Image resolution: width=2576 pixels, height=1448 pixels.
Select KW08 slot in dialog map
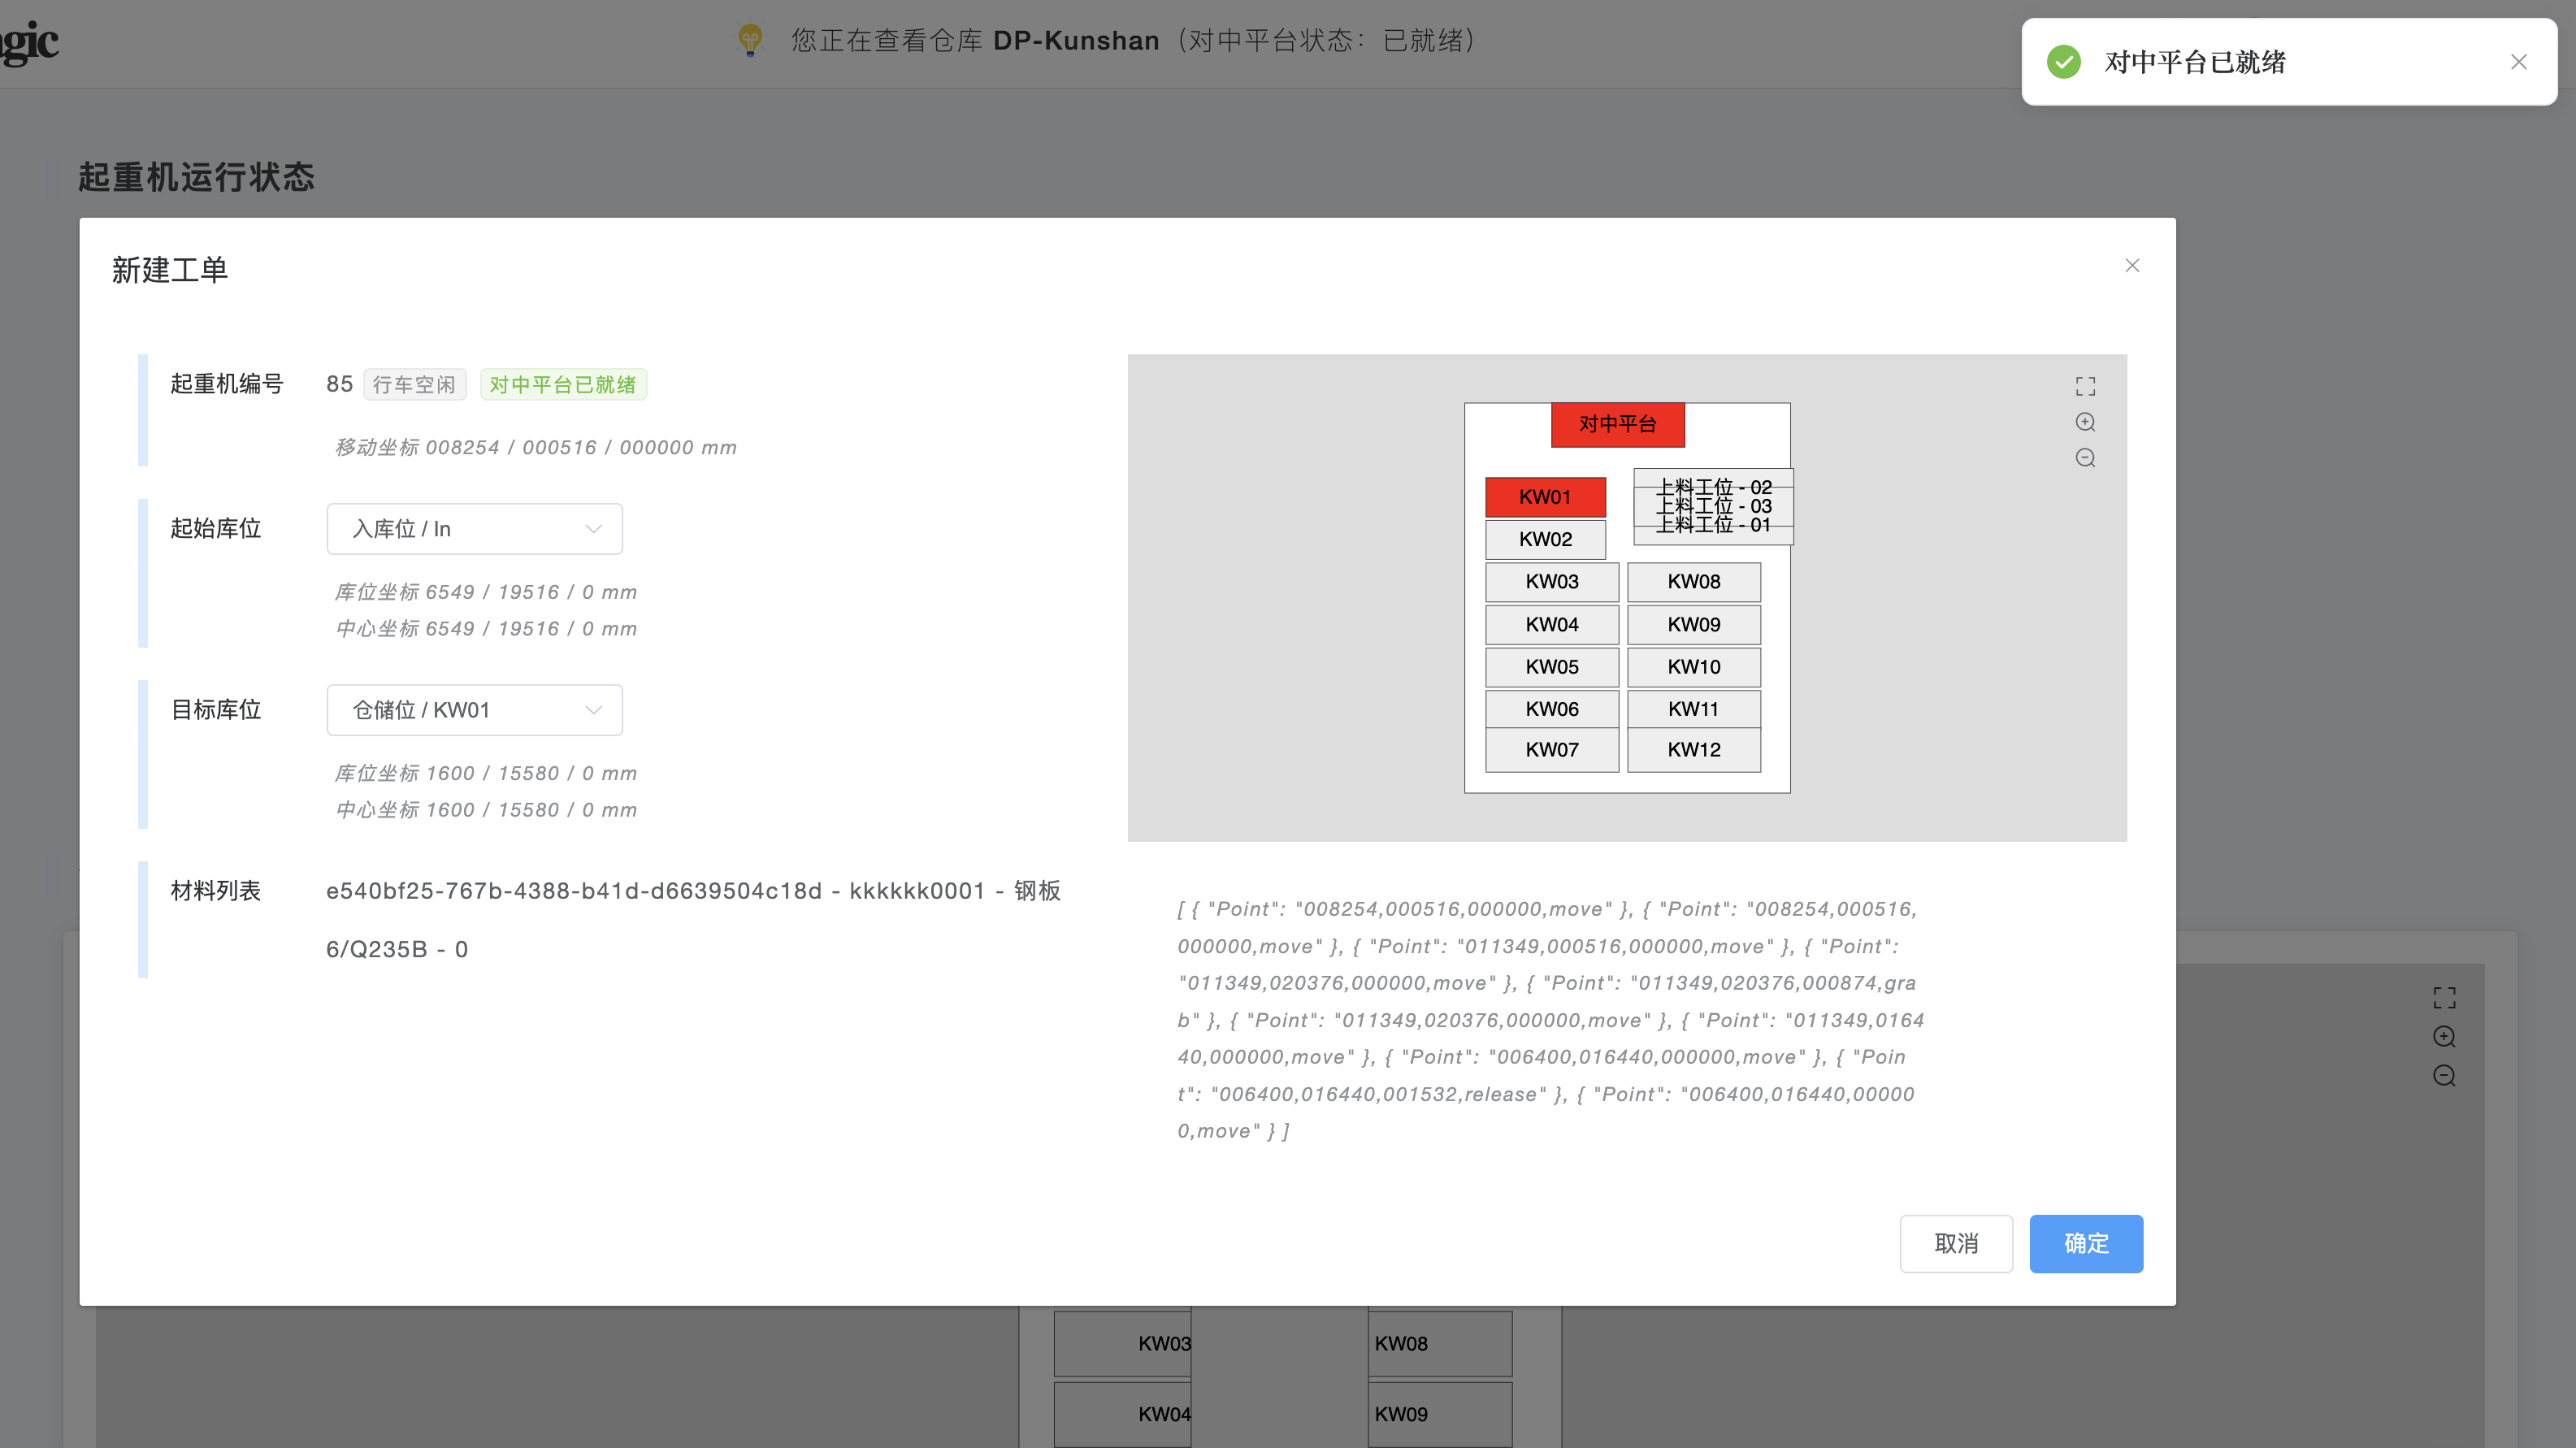tap(1693, 582)
